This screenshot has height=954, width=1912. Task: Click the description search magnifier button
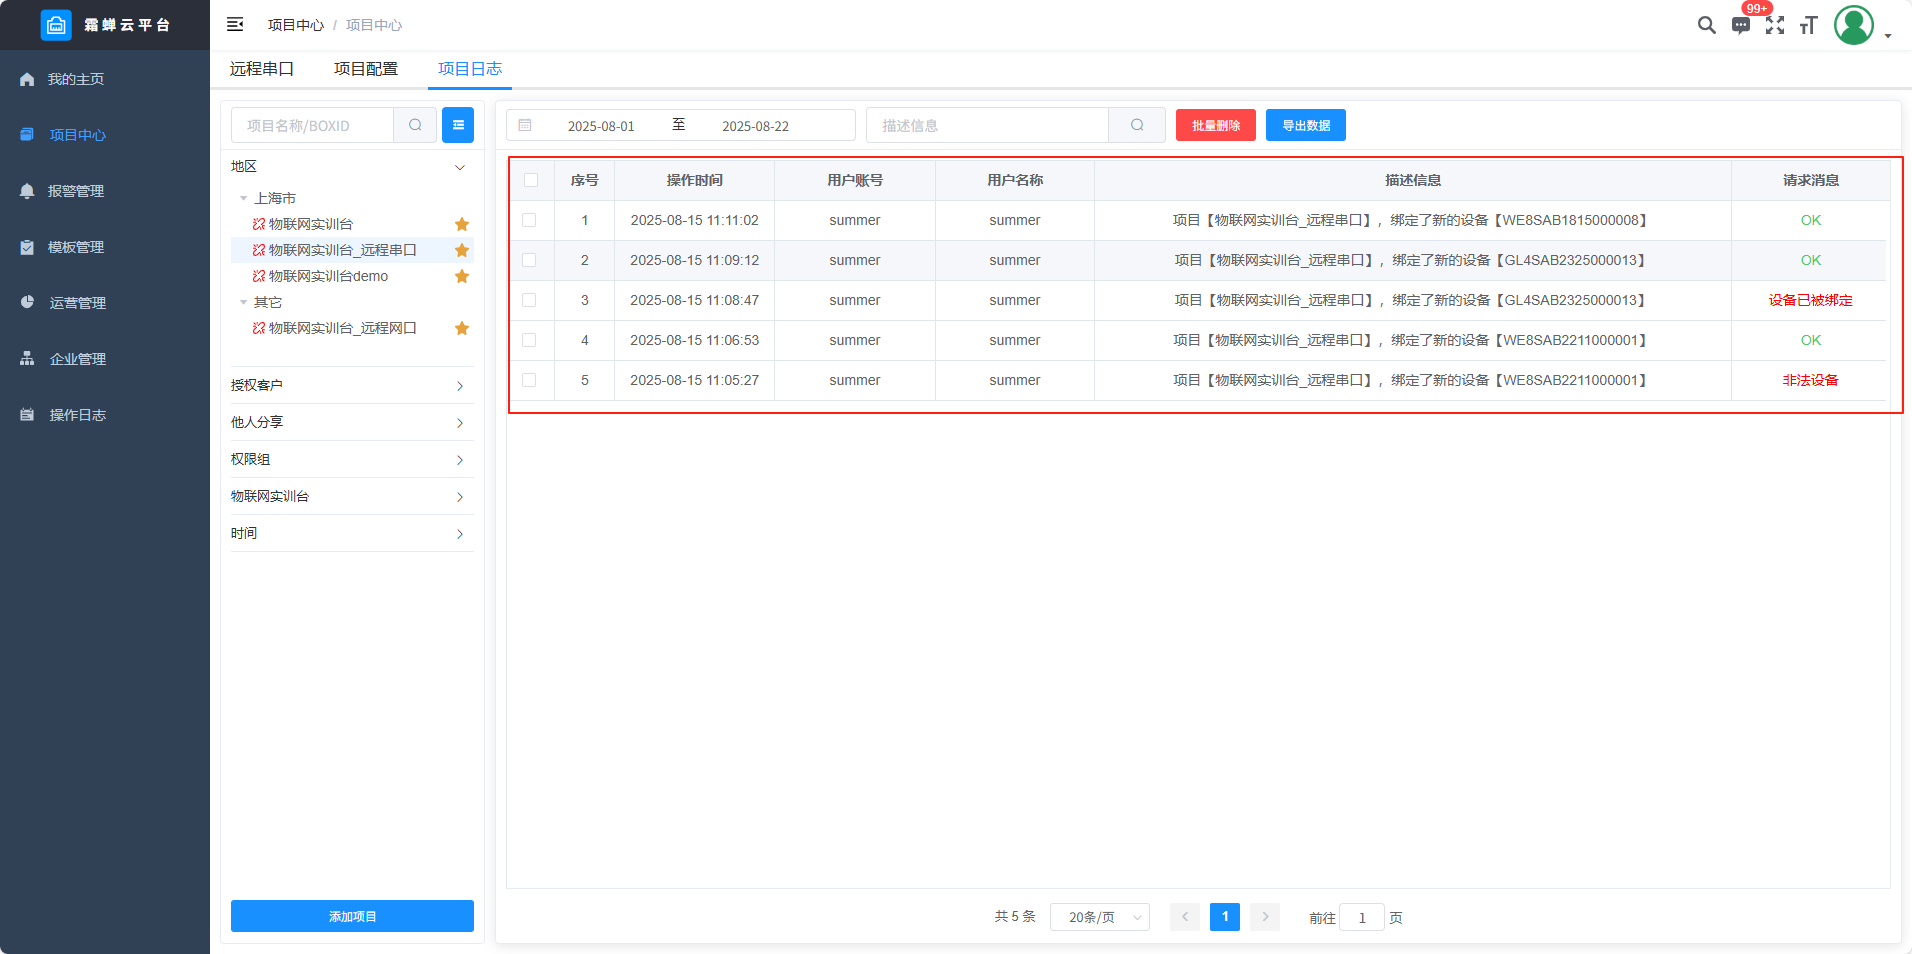1137,125
